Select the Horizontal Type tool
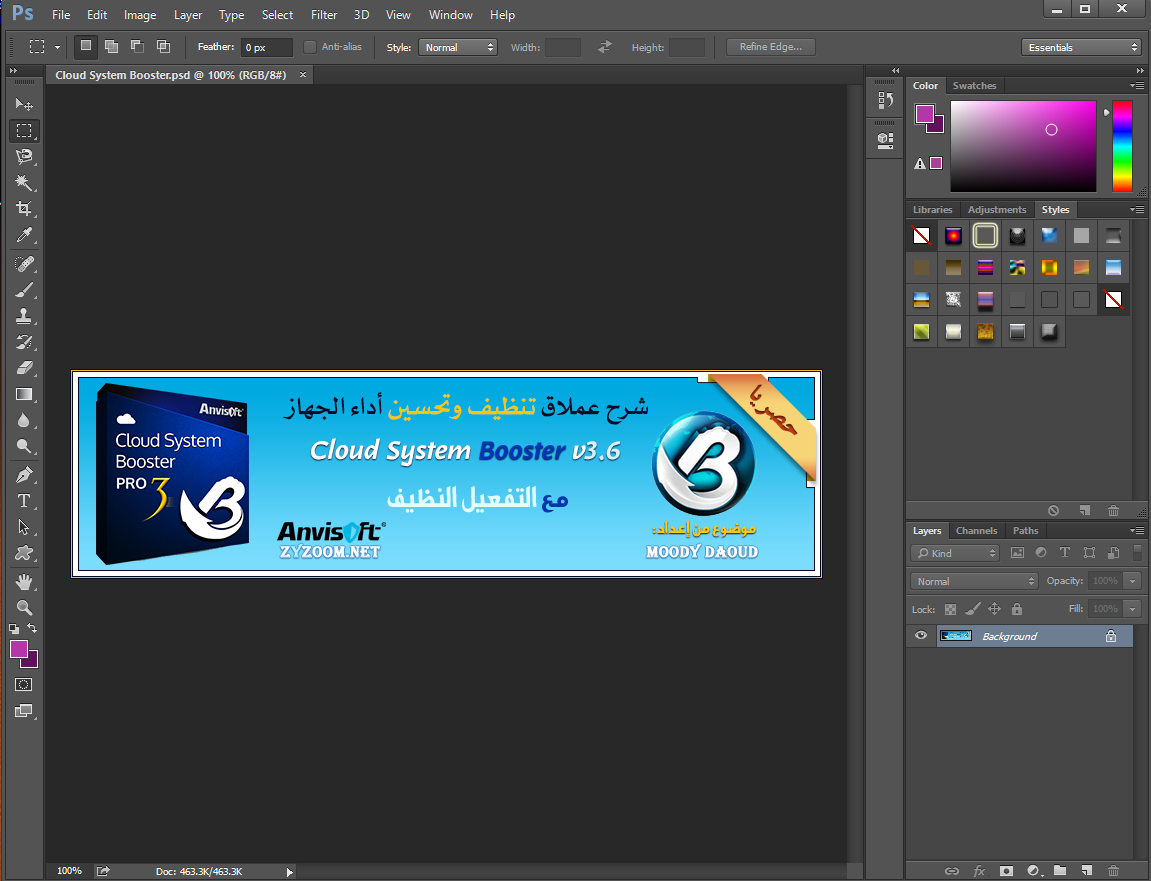 point(24,501)
